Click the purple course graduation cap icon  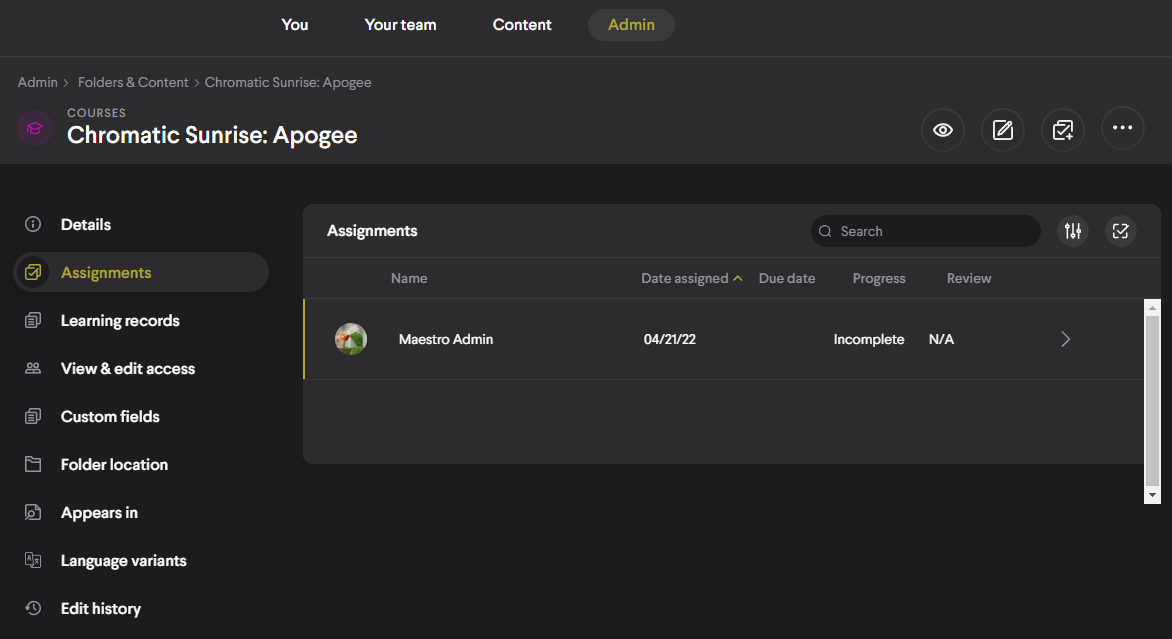[x=35, y=128]
